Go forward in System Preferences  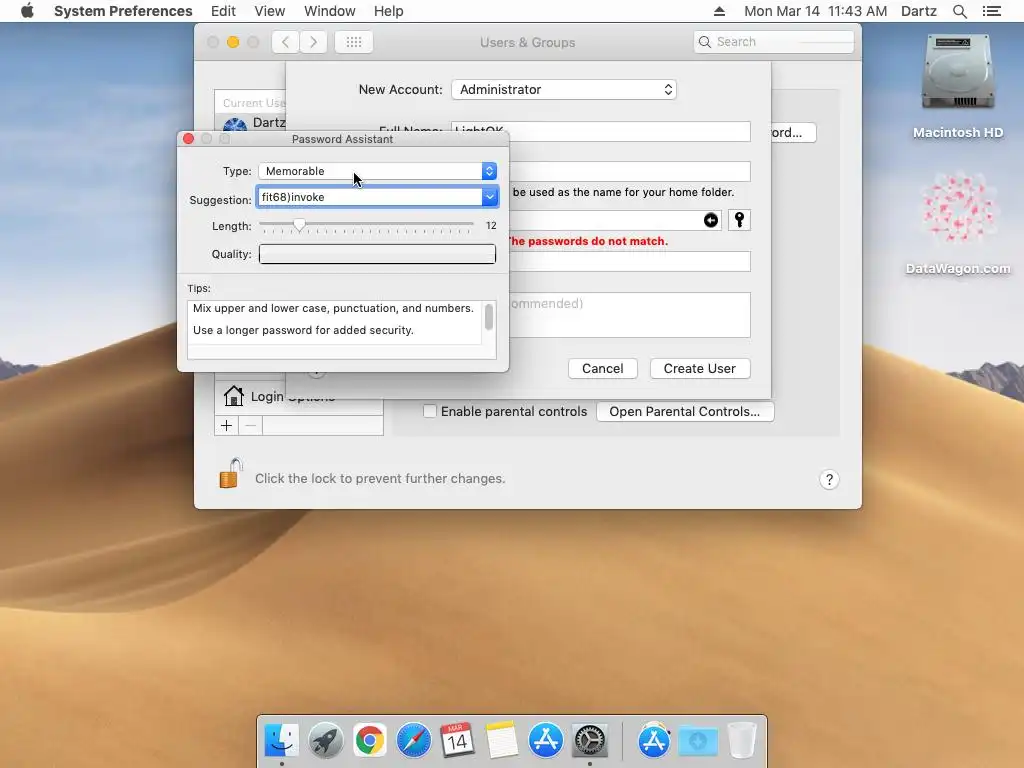313,42
